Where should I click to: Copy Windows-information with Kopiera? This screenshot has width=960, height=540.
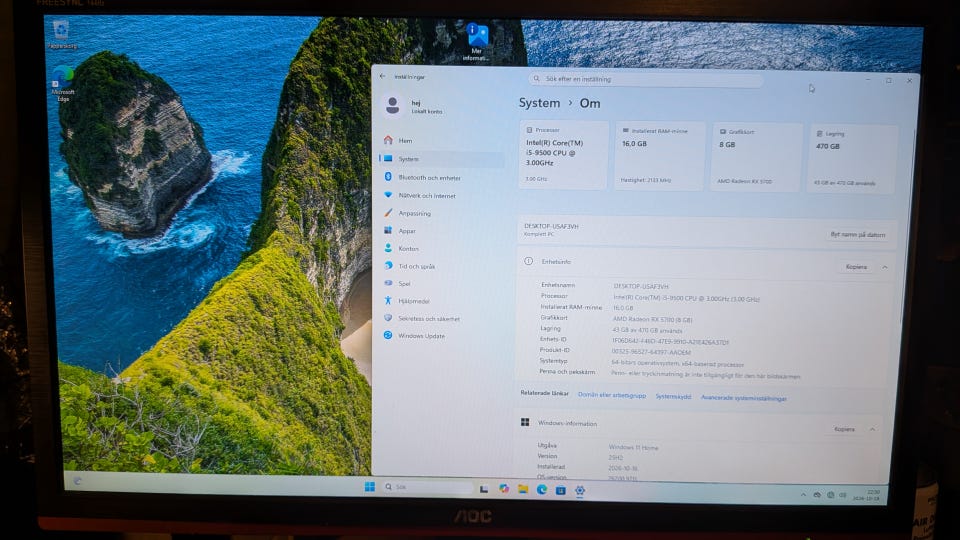tap(844, 429)
